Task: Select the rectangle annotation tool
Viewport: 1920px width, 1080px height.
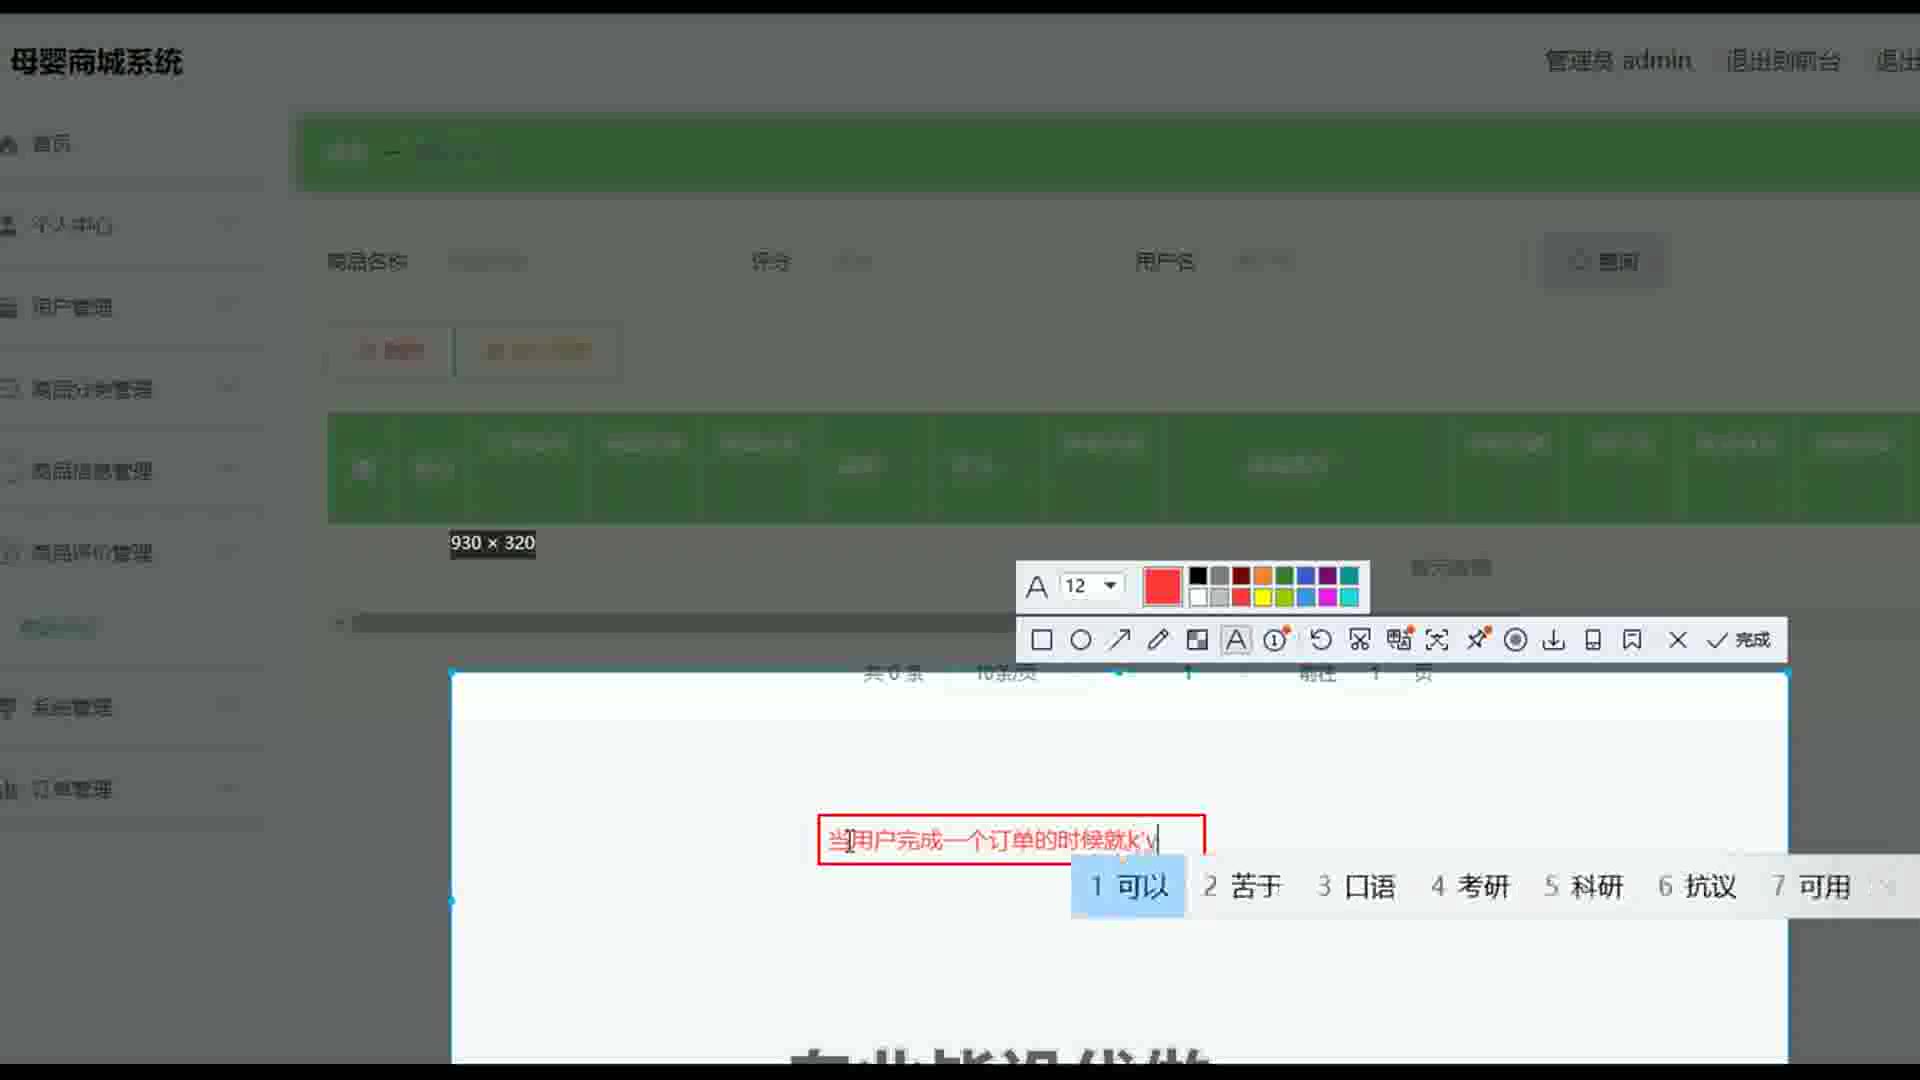Action: click(1041, 640)
